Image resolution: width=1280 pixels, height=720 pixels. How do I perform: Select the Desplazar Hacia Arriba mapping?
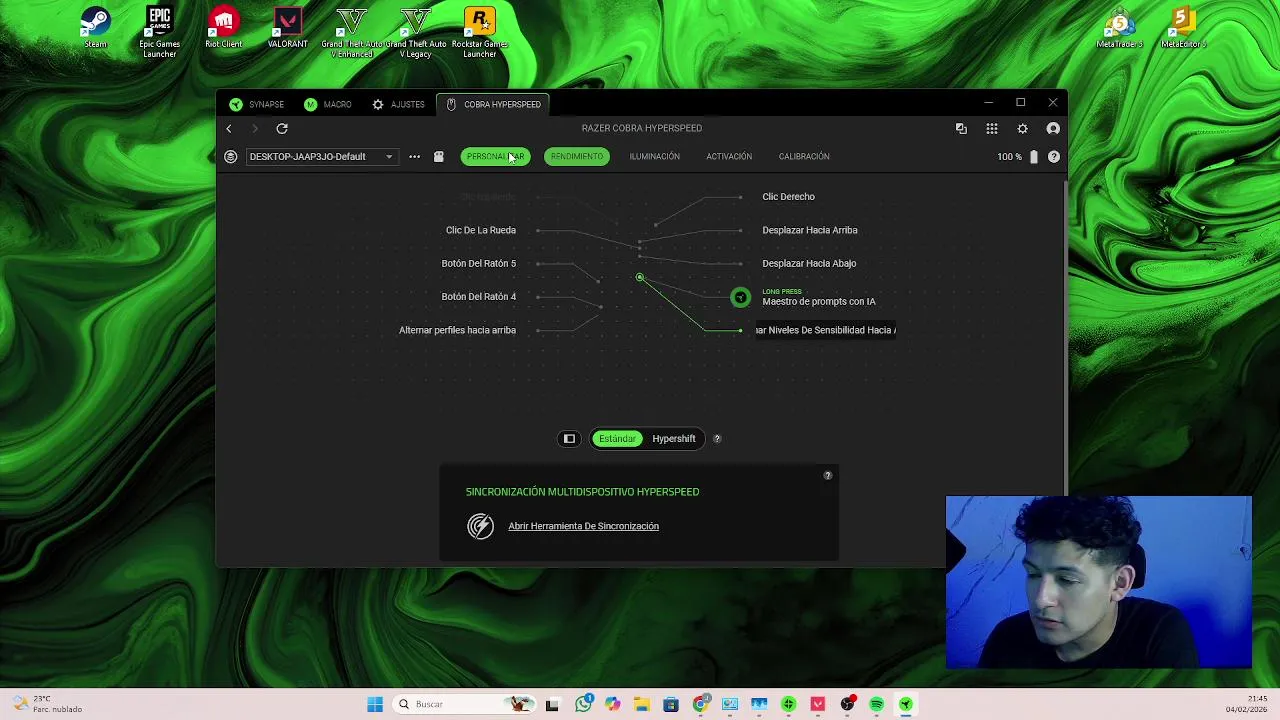[810, 230]
